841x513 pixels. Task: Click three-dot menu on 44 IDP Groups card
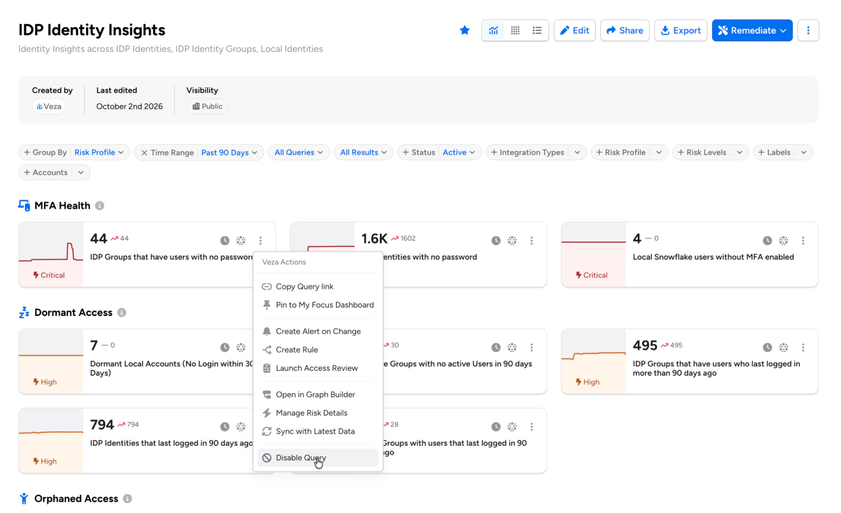tap(260, 240)
